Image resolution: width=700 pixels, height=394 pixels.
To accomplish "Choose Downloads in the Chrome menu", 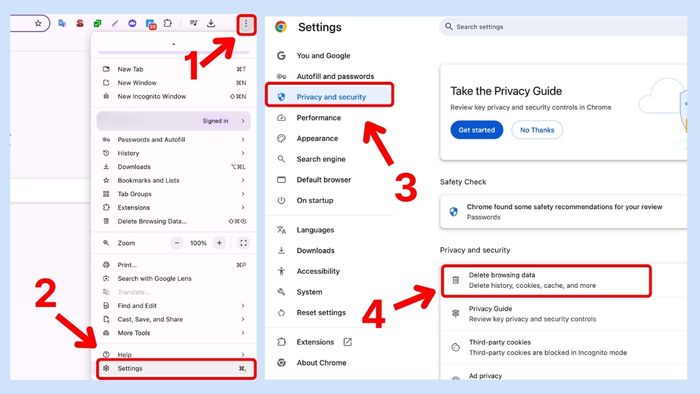I will (x=174, y=167).
